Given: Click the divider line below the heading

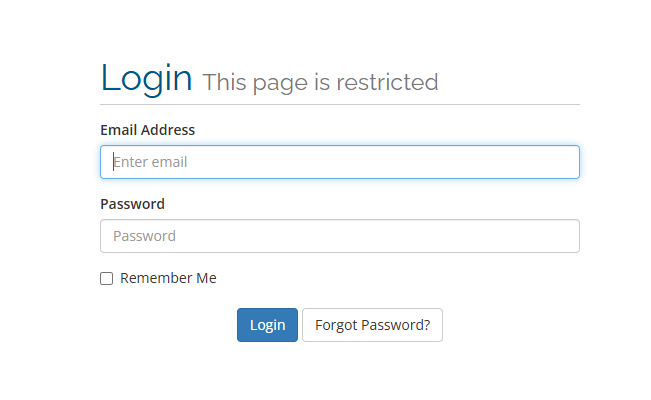Looking at the screenshot, I should click(x=340, y=104).
